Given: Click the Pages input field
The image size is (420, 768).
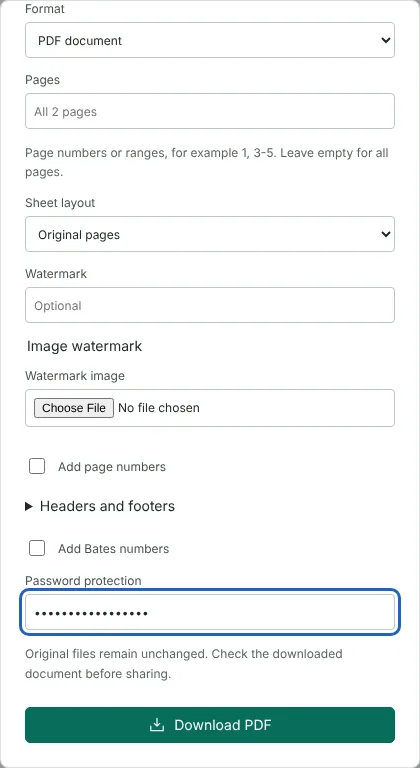Looking at the screenshot, I should click(210, 111).
